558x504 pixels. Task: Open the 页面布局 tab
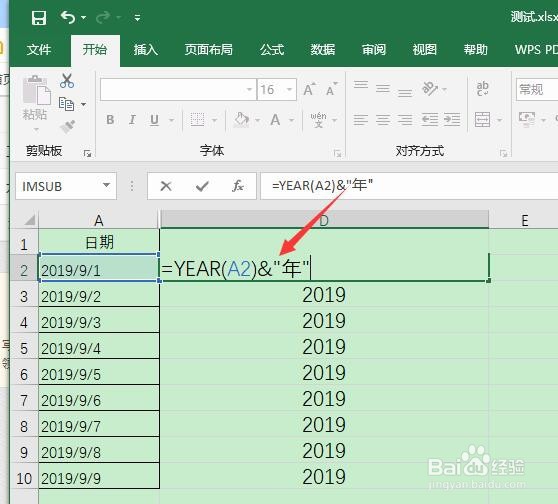(209, 49)
